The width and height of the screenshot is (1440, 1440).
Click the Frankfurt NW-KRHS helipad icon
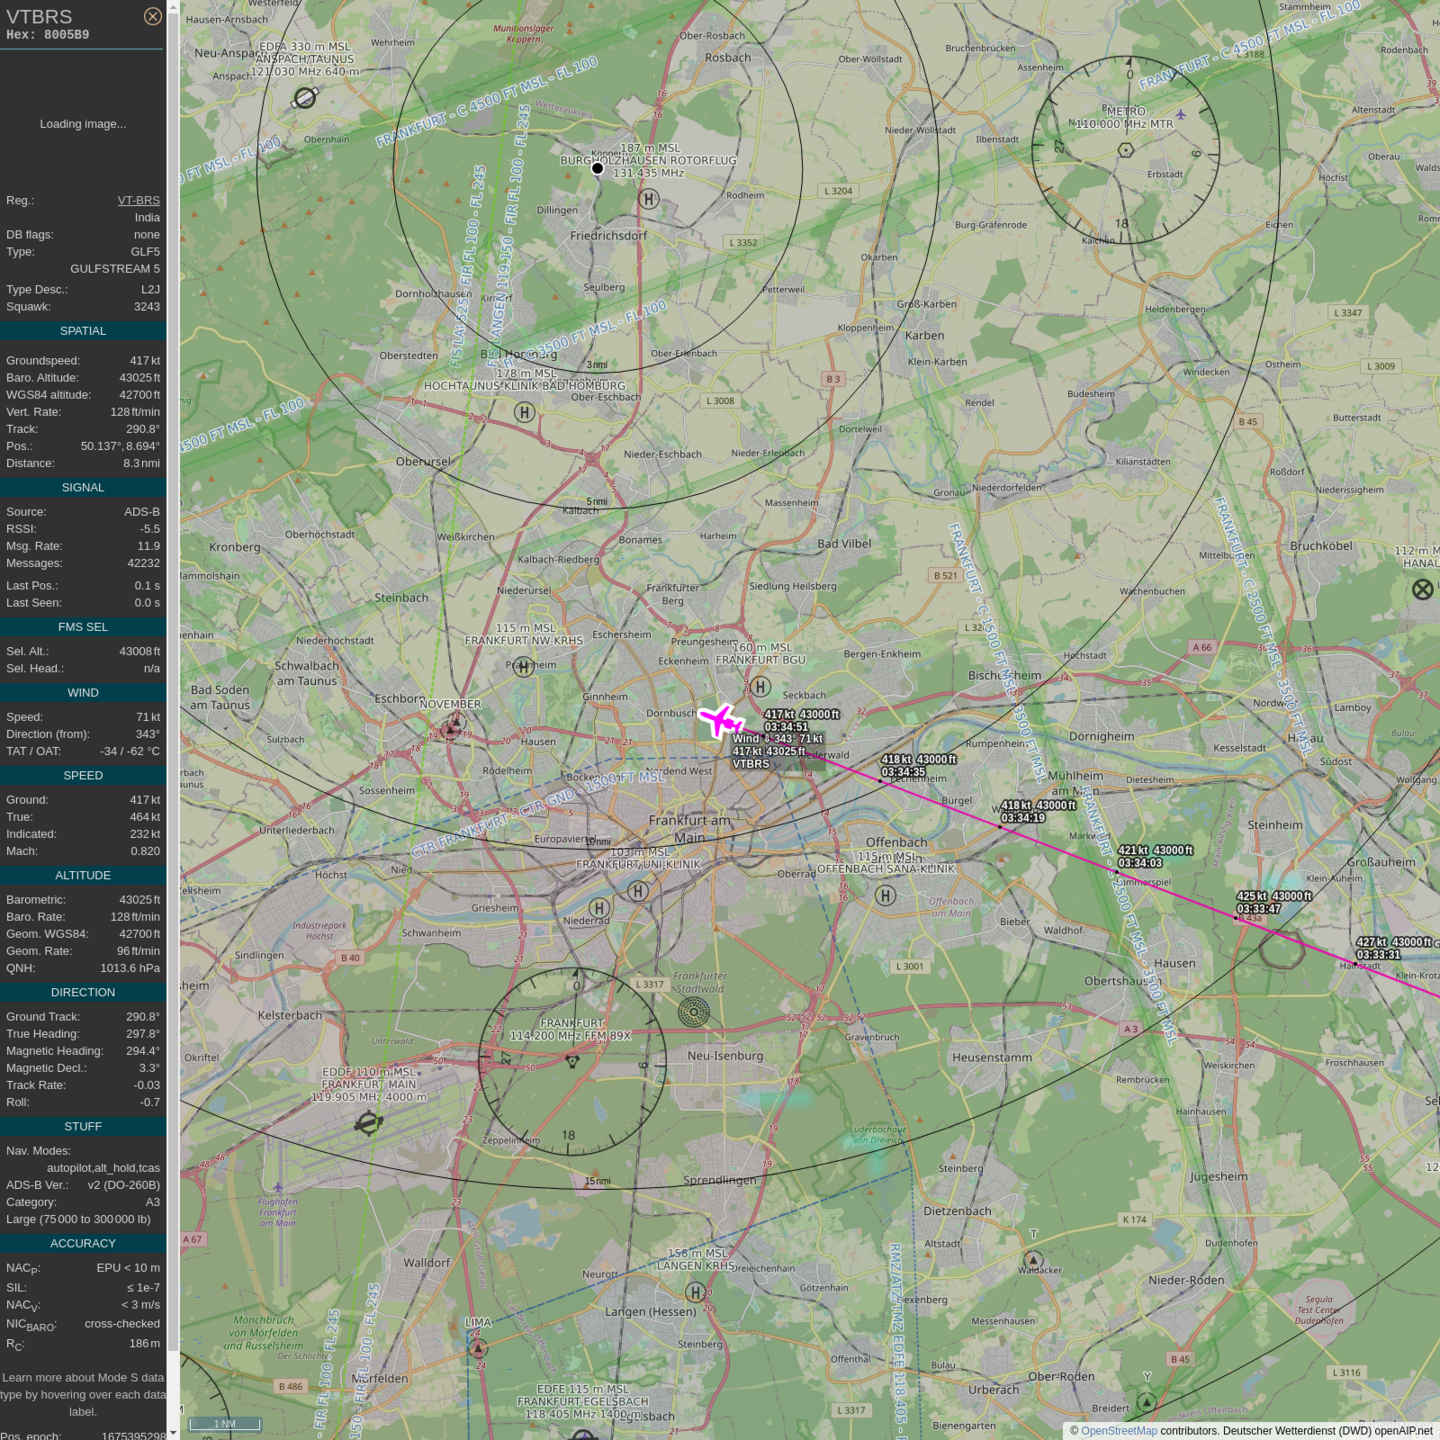pos(523,667)
